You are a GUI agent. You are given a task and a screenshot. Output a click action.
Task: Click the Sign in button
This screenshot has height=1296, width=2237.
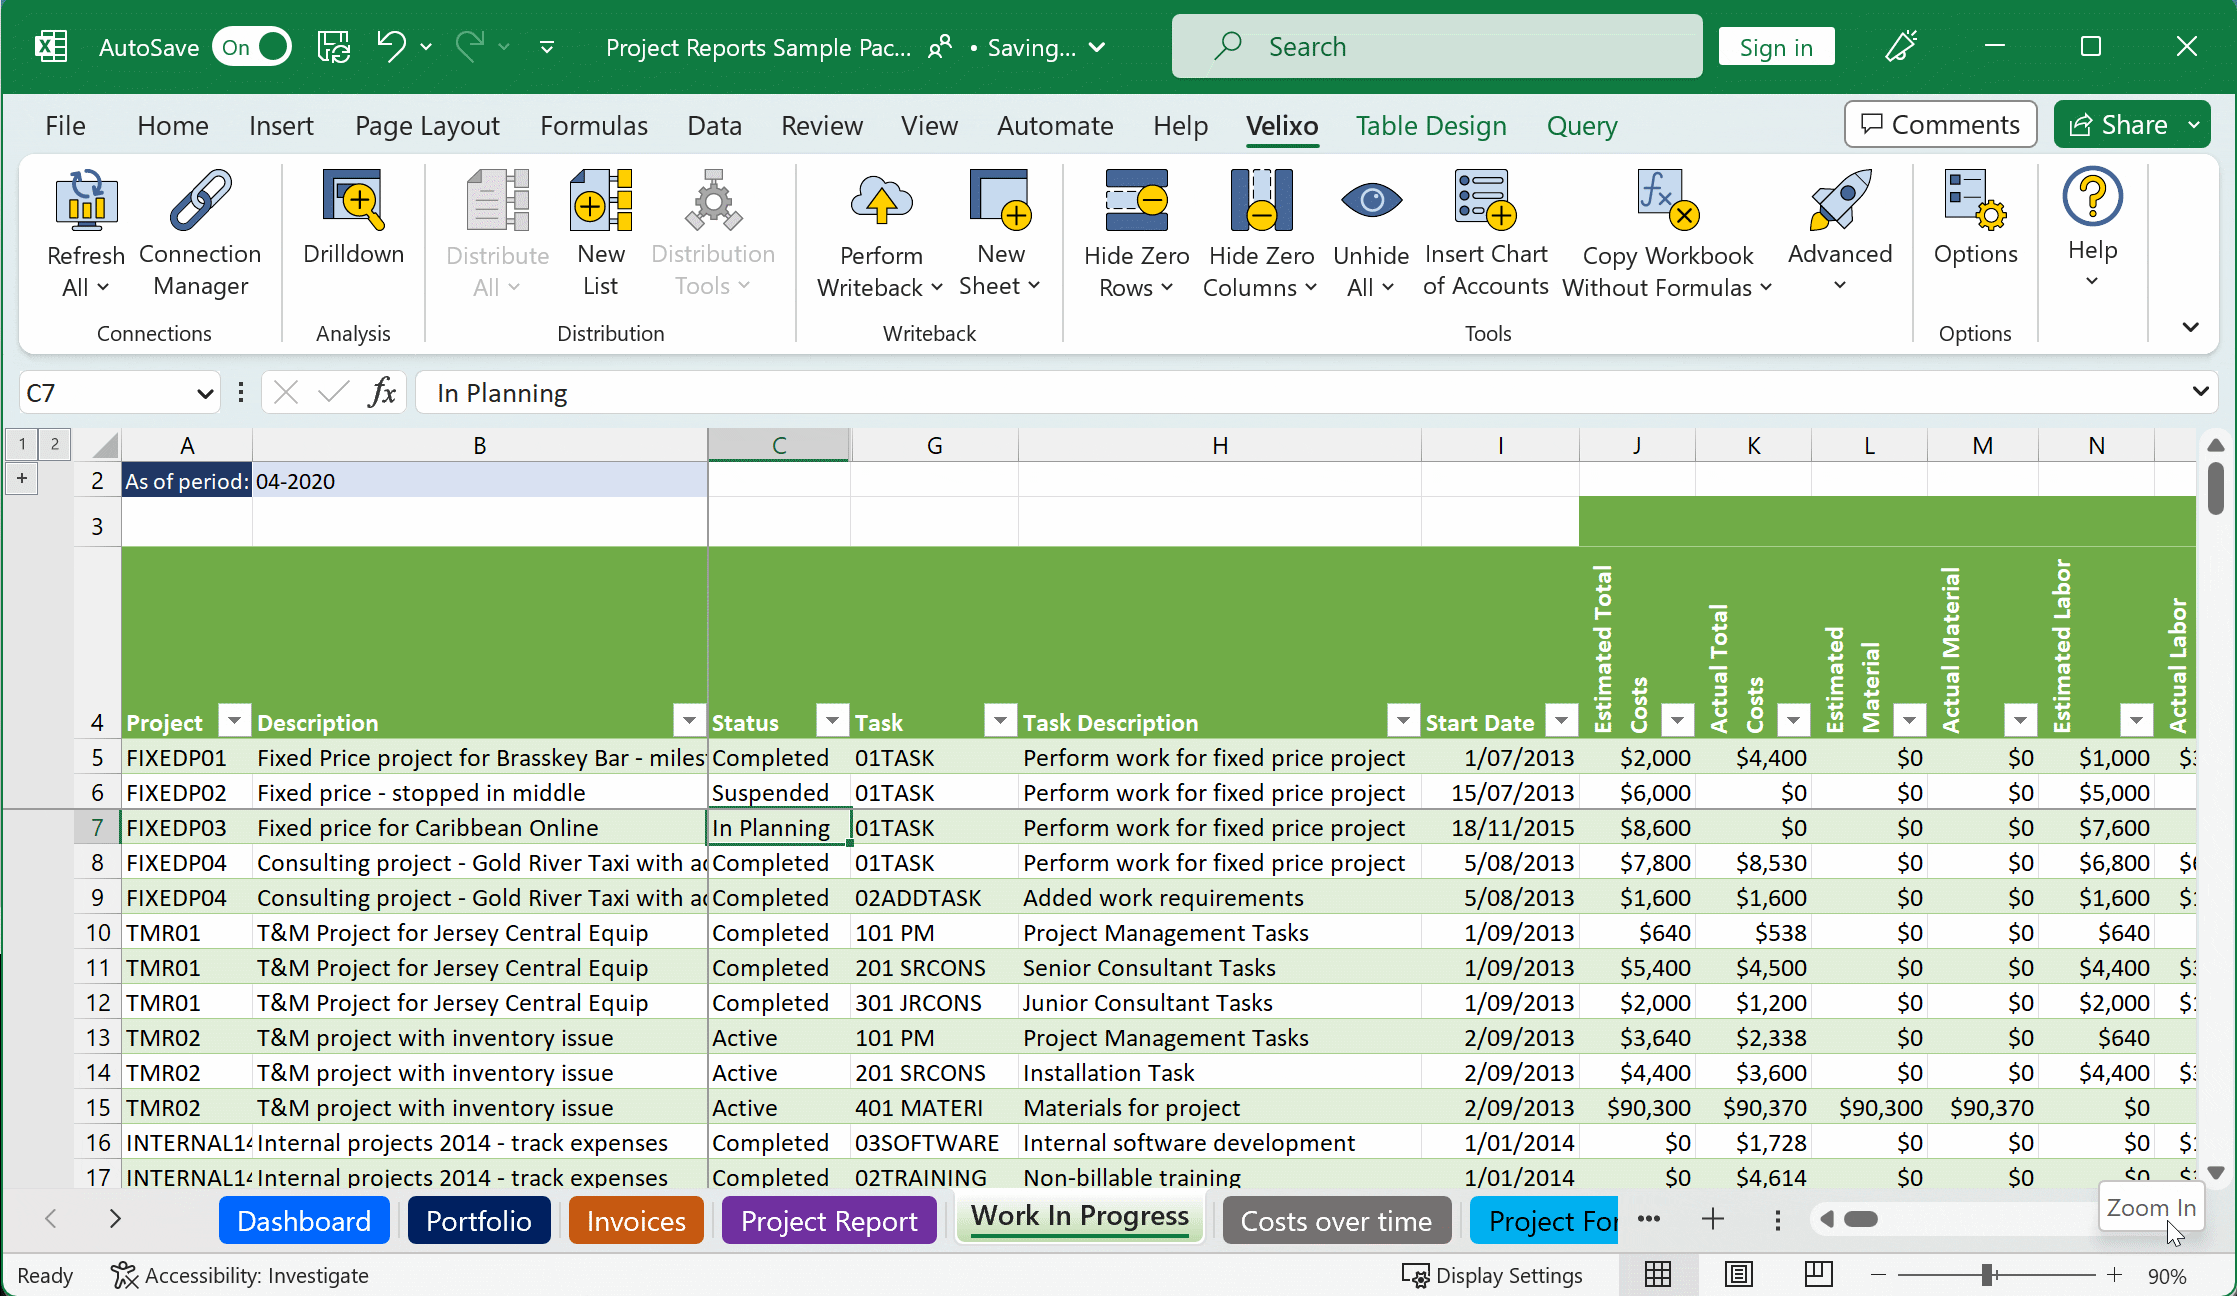pyautogui.click(x=1776, y=47)
